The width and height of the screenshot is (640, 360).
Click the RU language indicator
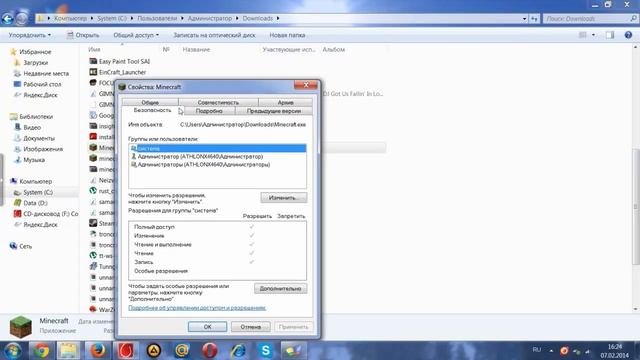[537, 350]
